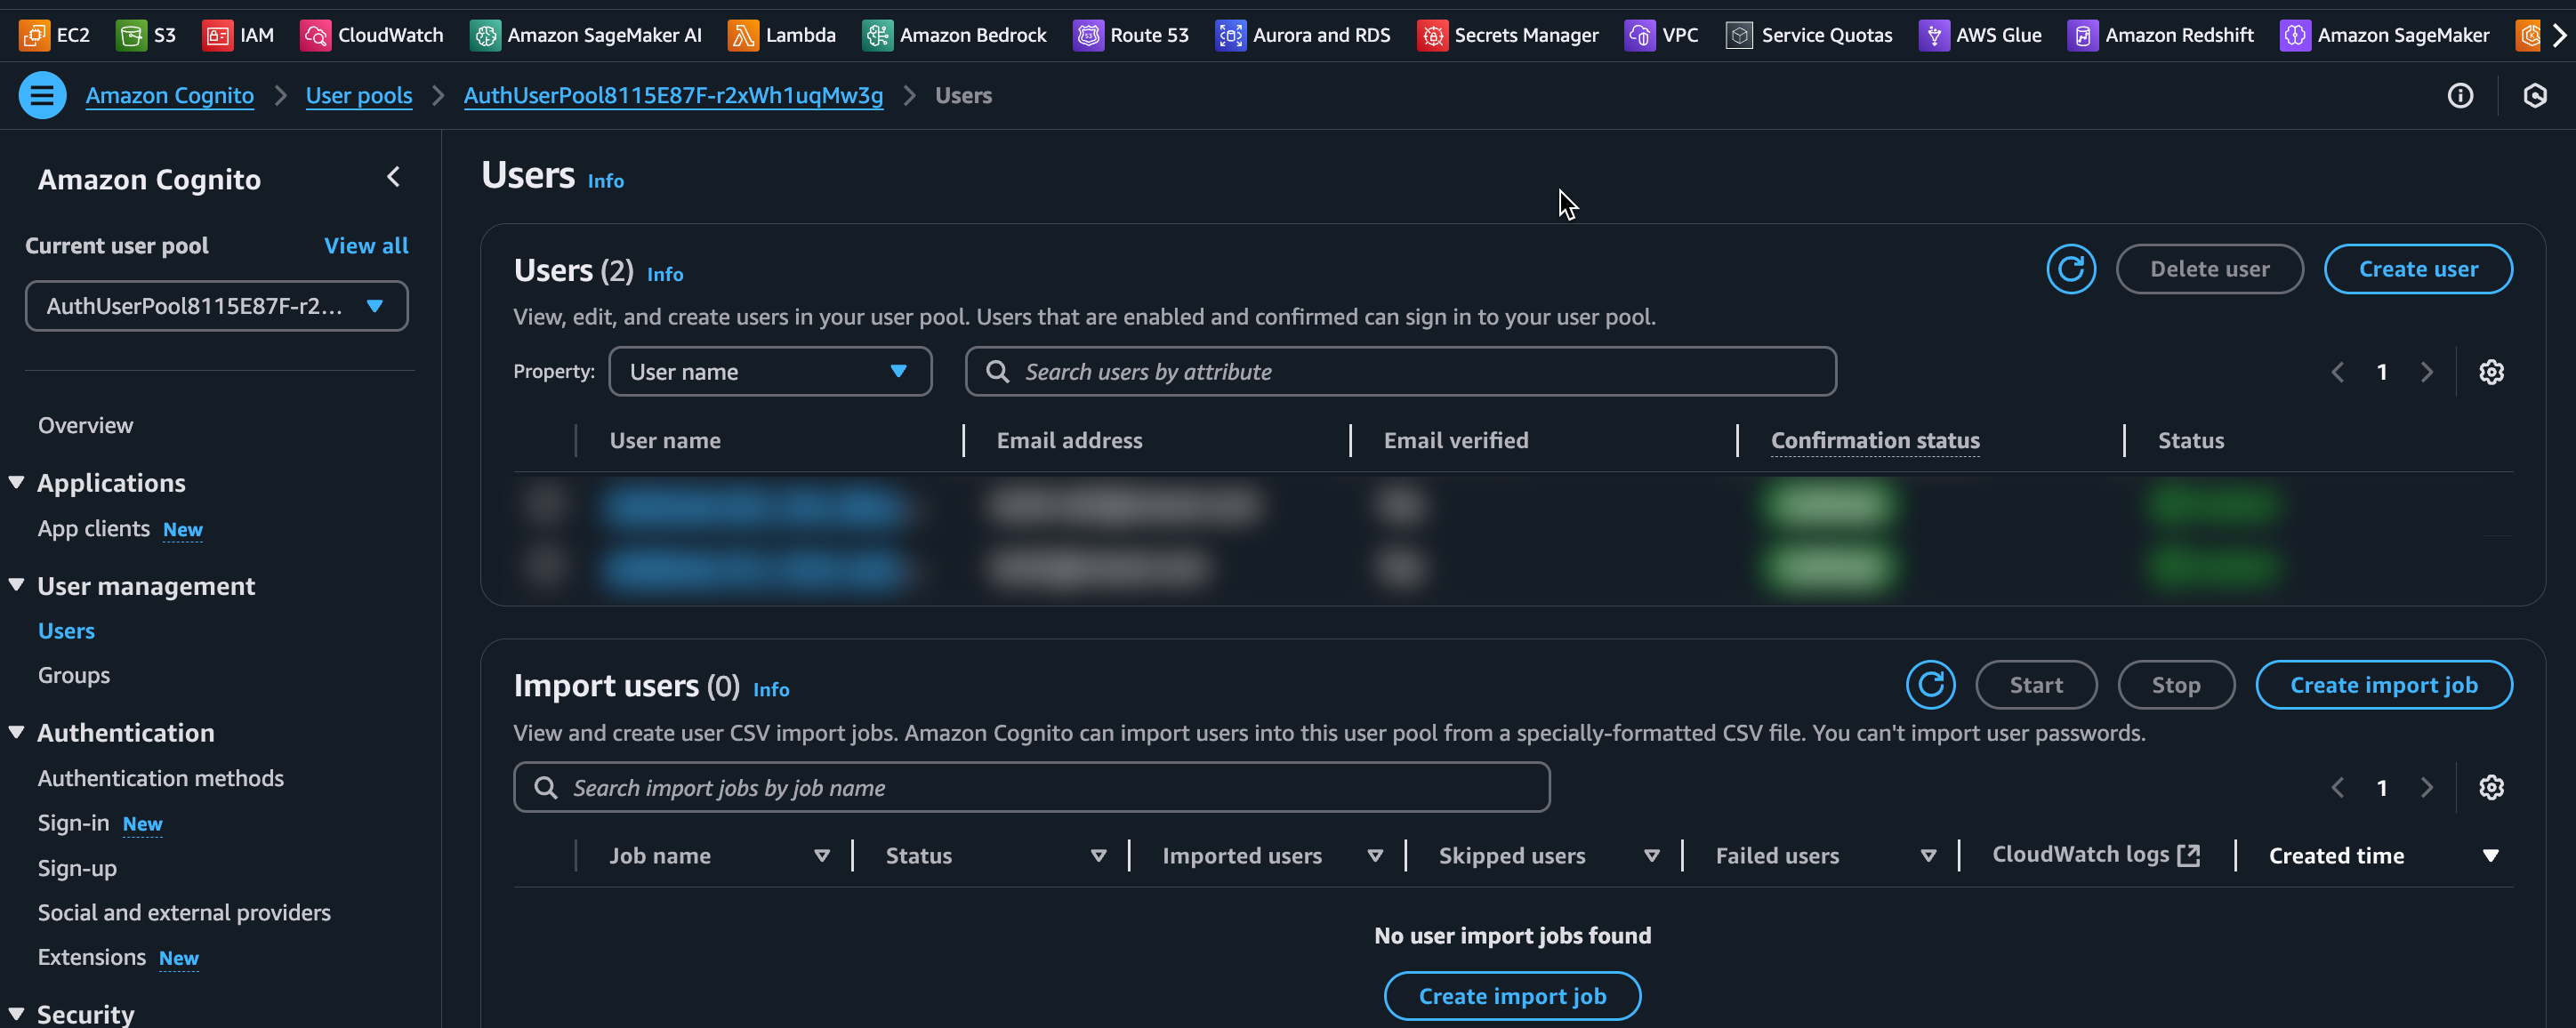Toggle the hamburger navigation menu
The height and width of the screenshot is (1028, 2576).
point(42,96)
